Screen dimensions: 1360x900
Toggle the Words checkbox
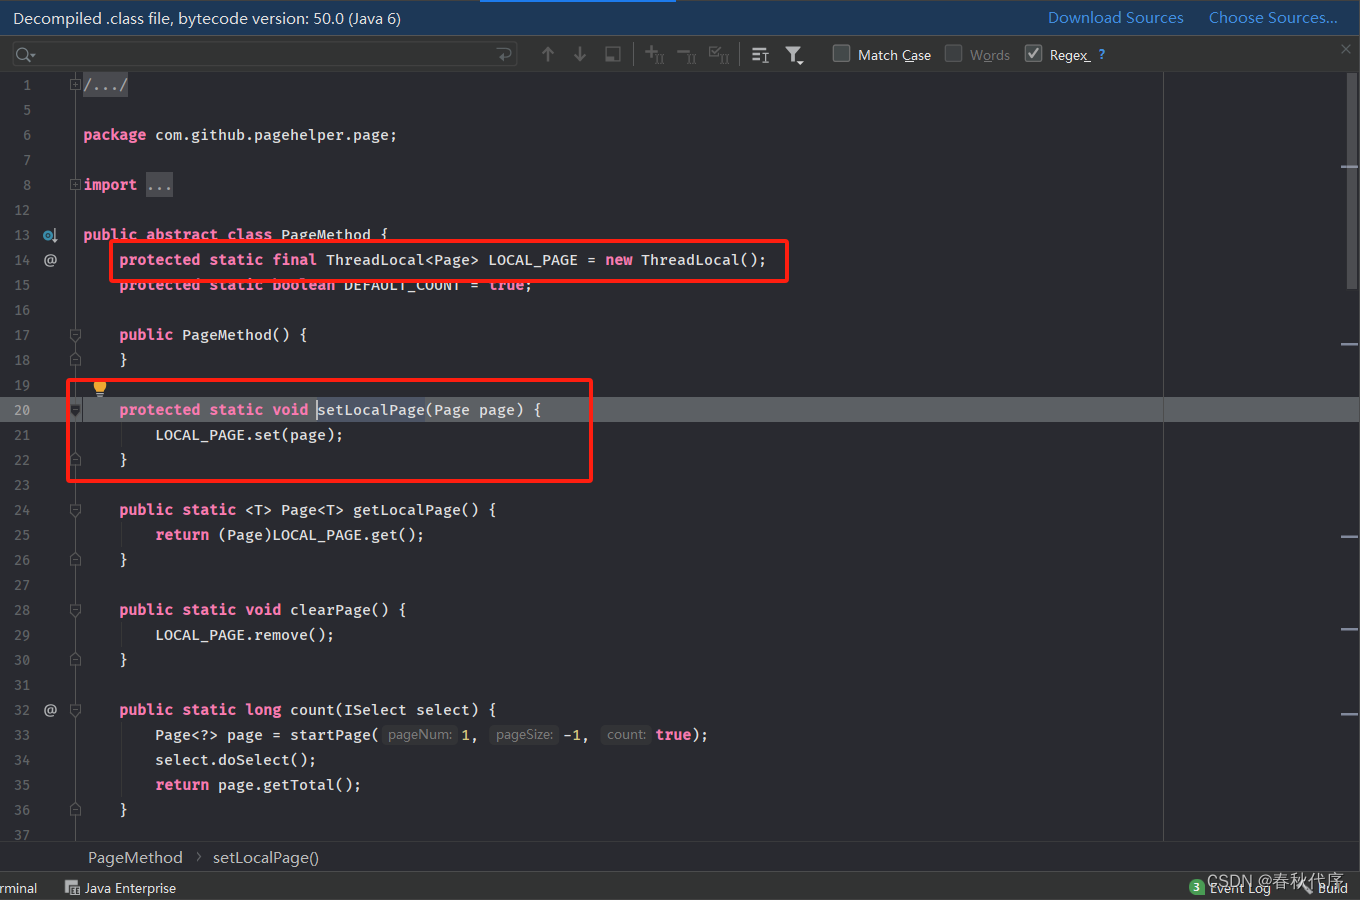(954, 54)
